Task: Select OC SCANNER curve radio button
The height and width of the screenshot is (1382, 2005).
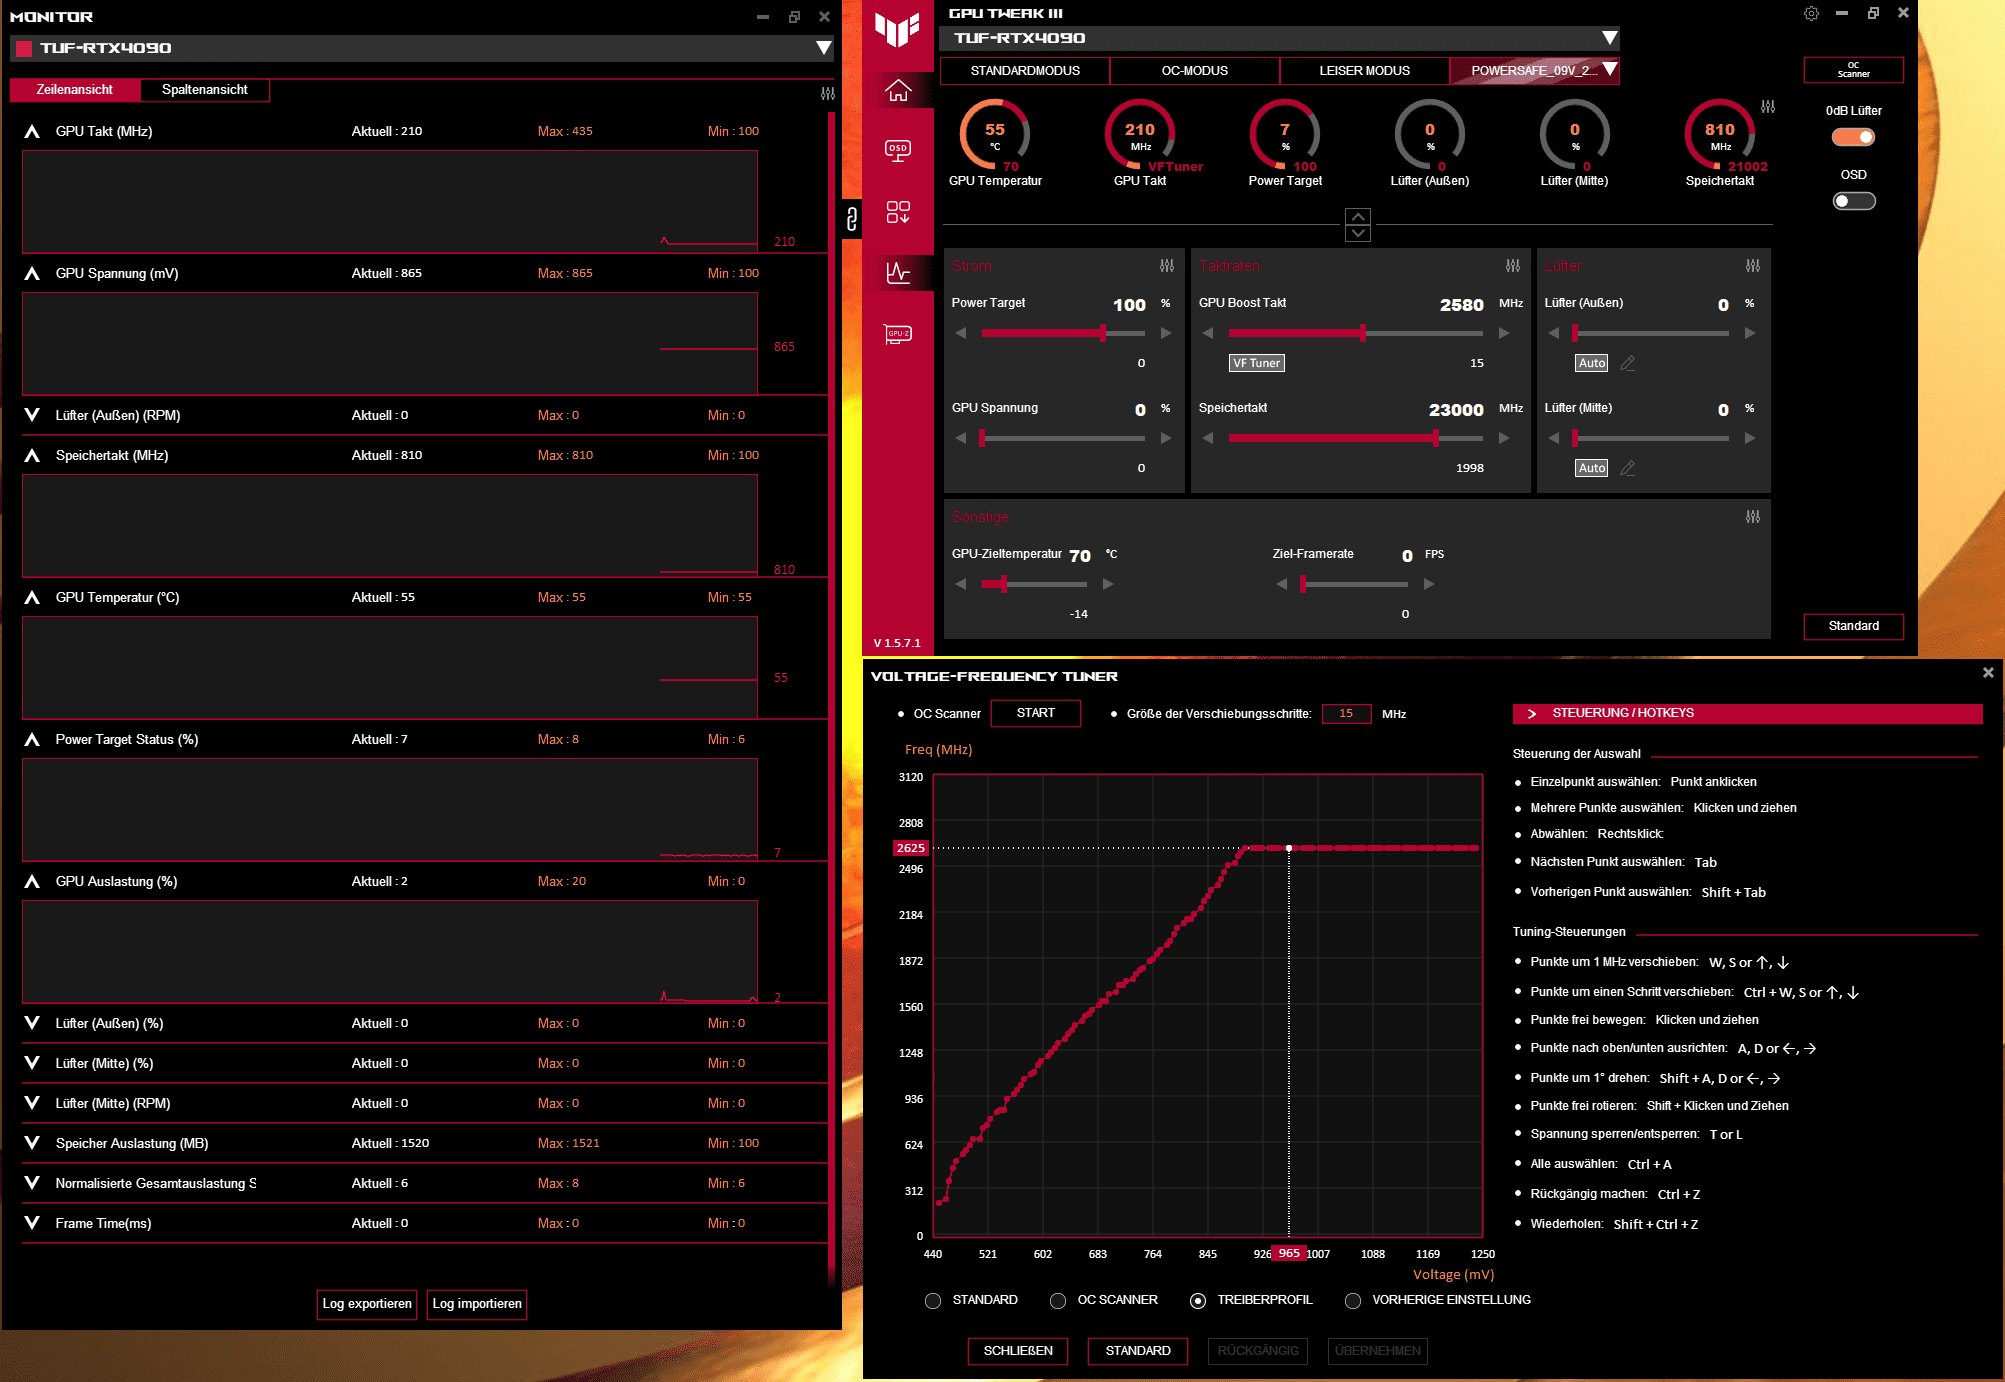Action: [x=1058, y=1301]
